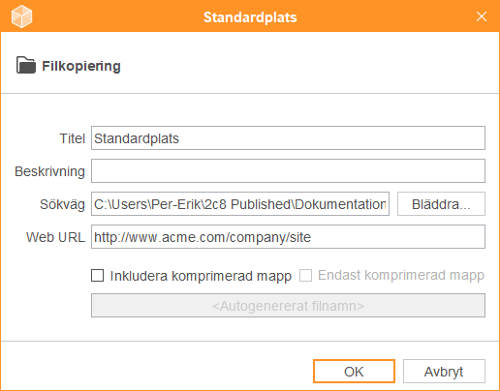Click the Titel input field
Viewport: 500px width, 391px height.
coord(288,138)
